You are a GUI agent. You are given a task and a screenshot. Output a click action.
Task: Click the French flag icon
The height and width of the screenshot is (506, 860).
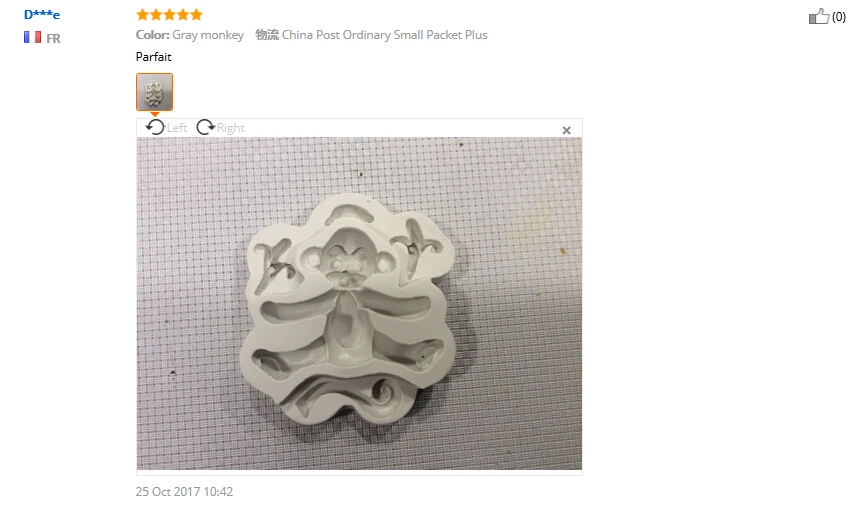[x=32, y=37]
